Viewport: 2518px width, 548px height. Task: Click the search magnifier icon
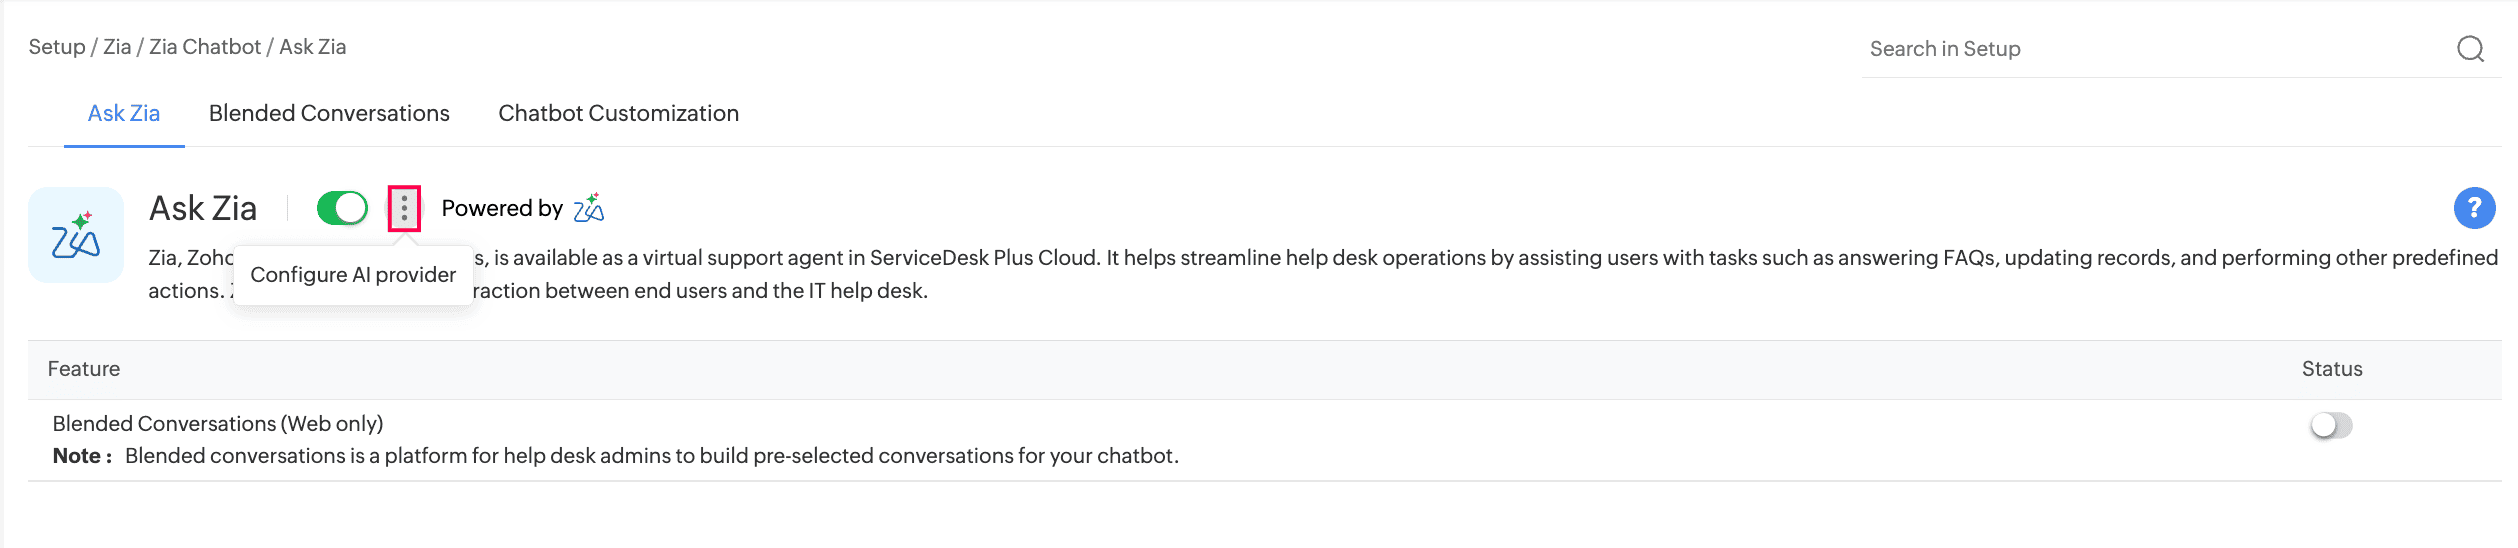pyautogui.click(x=2470, y=49)
